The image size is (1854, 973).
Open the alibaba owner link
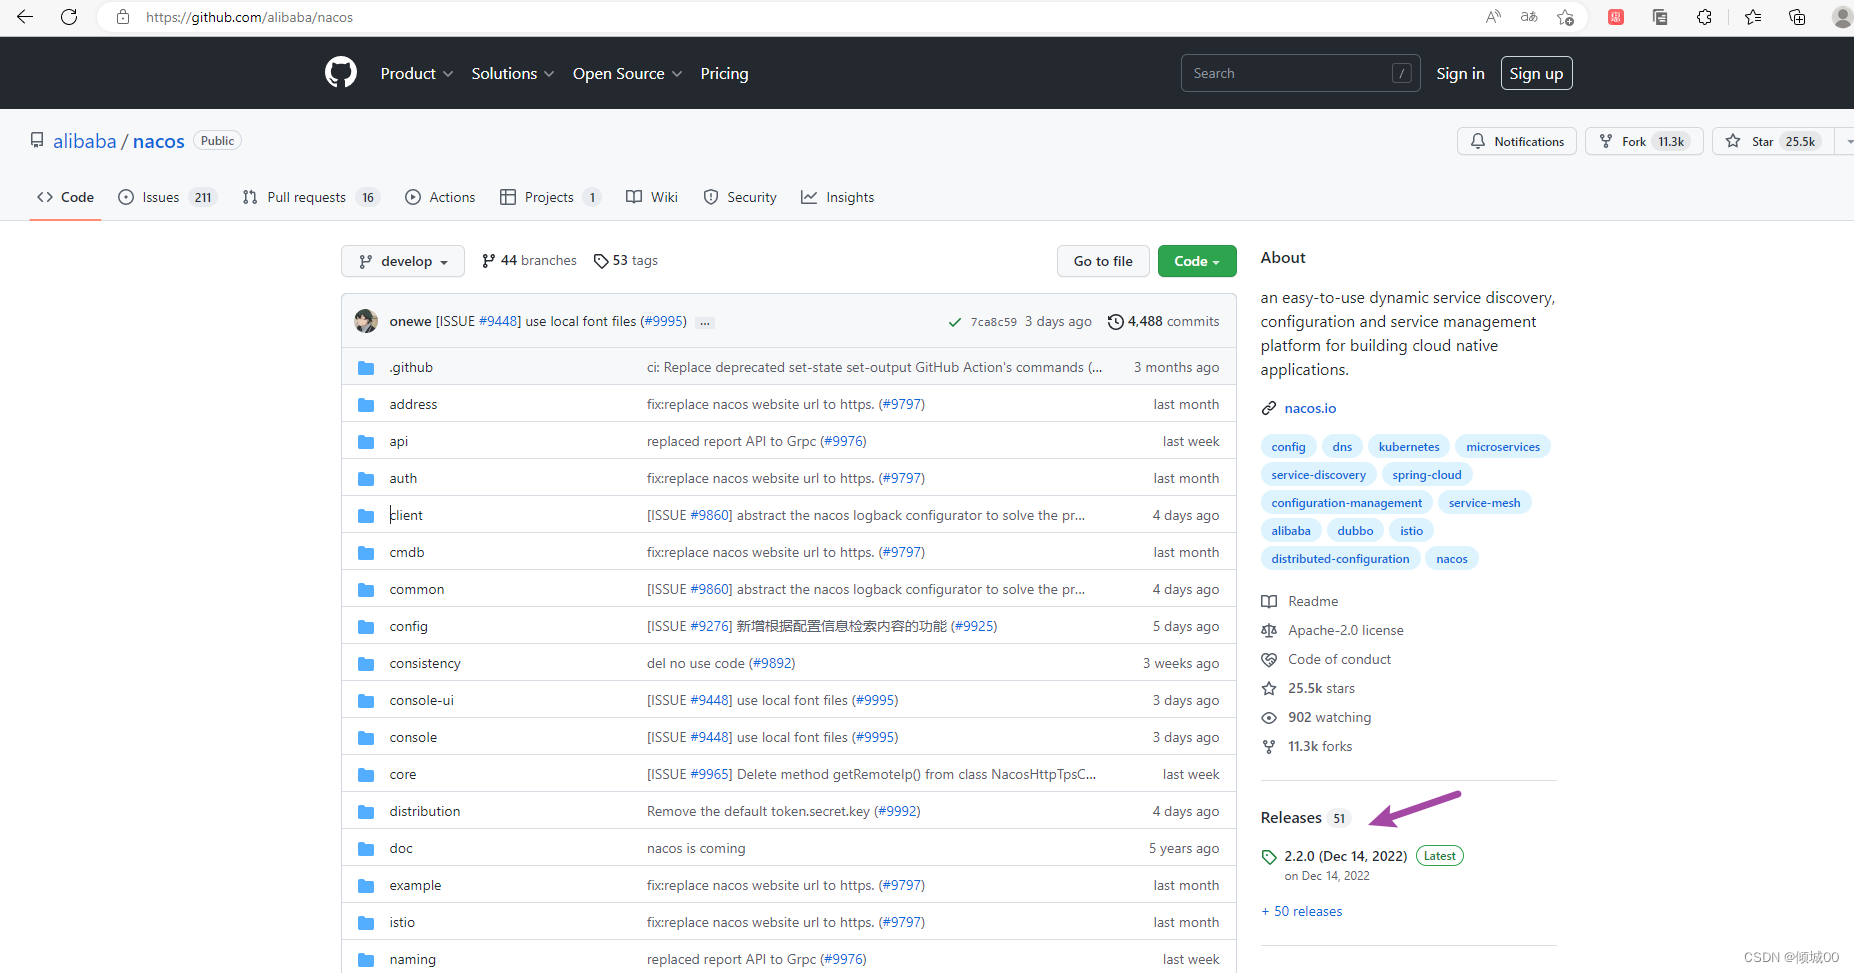click(85, 141)
